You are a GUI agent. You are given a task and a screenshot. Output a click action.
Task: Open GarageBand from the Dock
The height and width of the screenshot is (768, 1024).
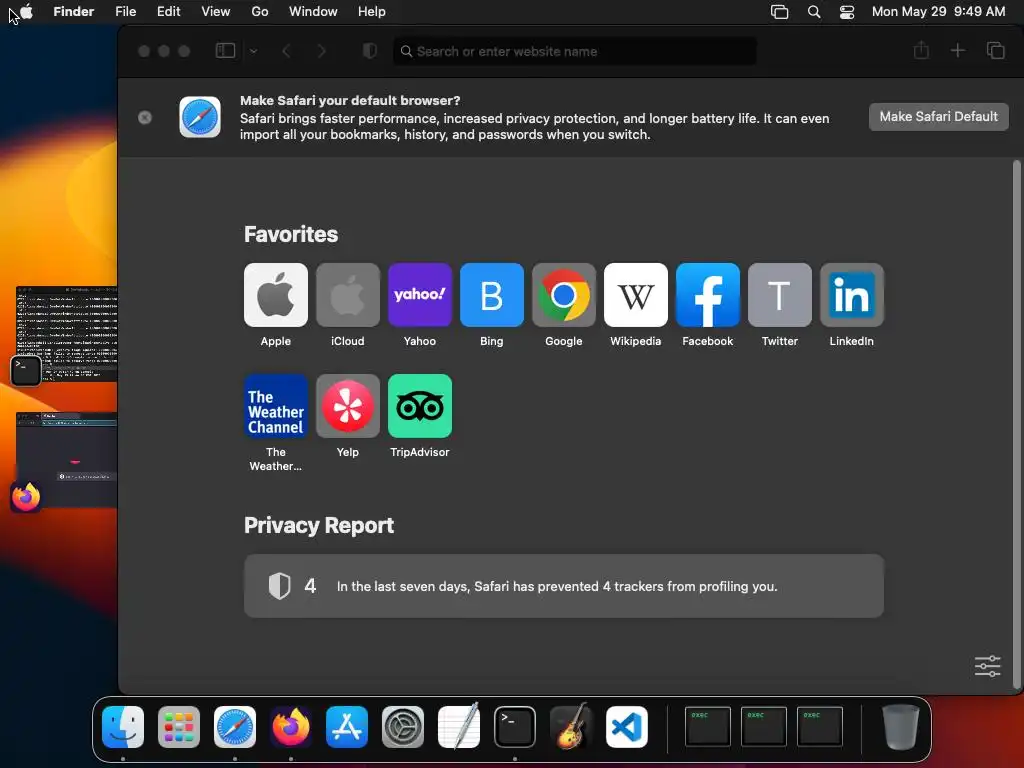click(x=571, y=727)
